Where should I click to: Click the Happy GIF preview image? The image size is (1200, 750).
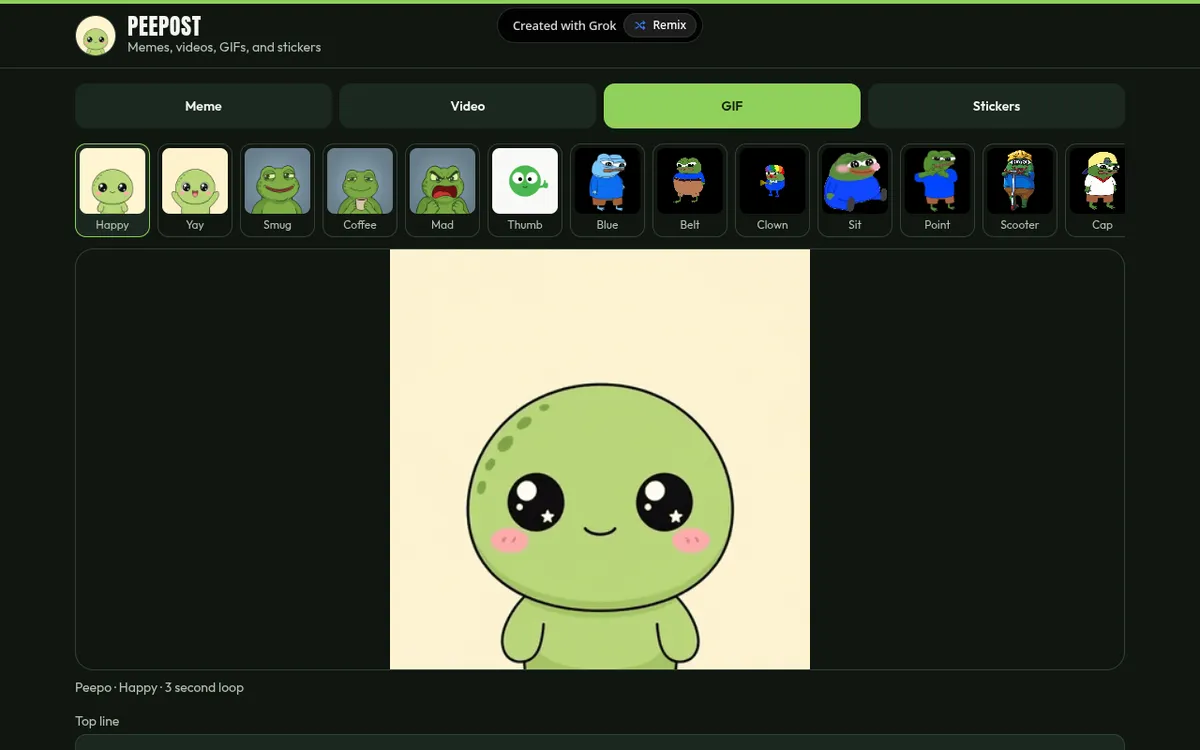(600, 459)
